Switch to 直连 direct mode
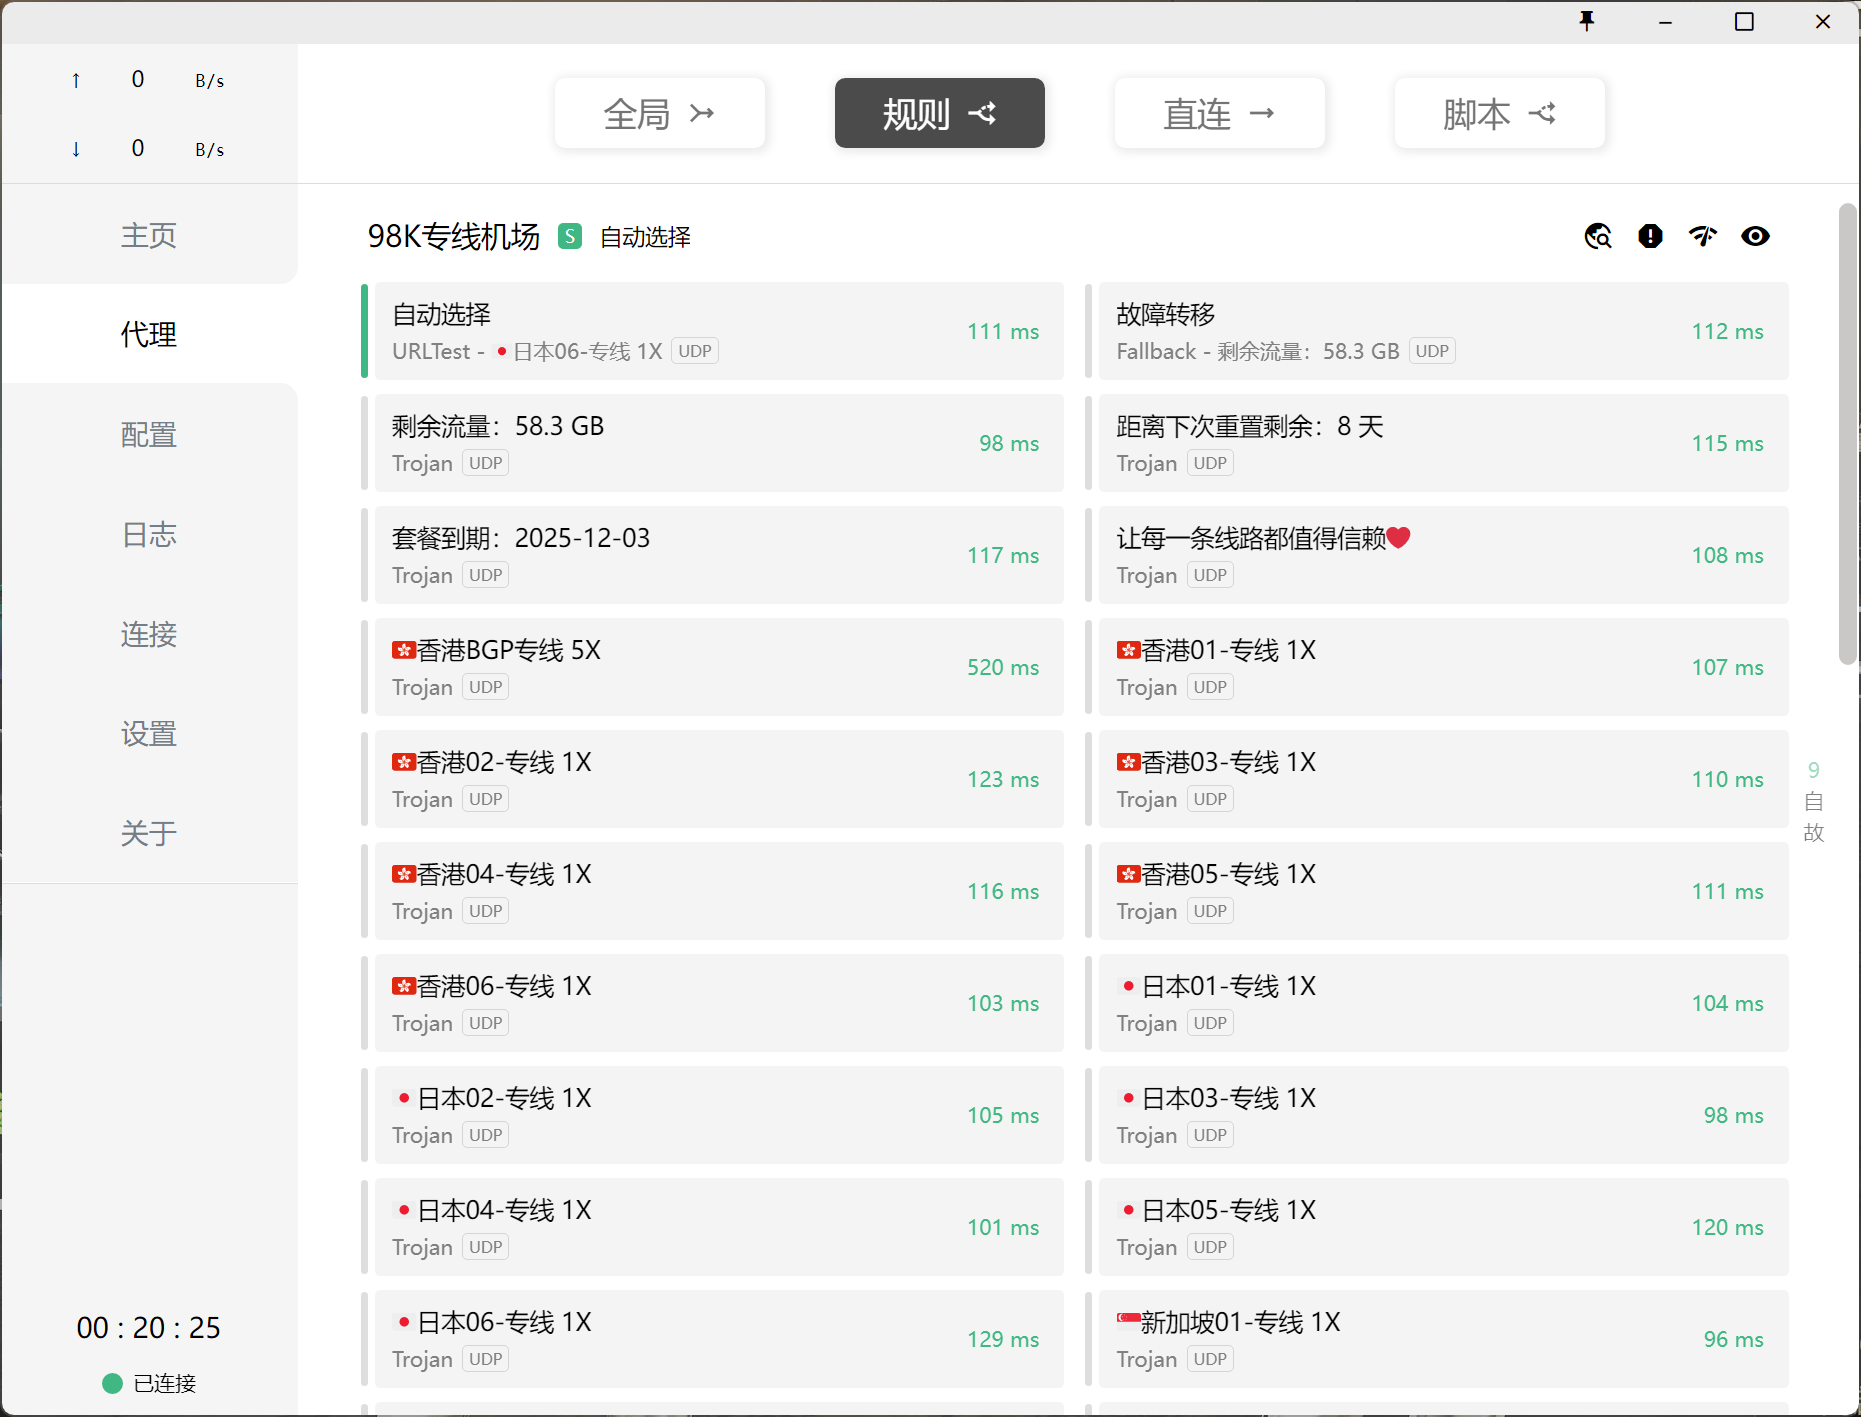The image size is (1861, 1417). tap(1219, 113)
